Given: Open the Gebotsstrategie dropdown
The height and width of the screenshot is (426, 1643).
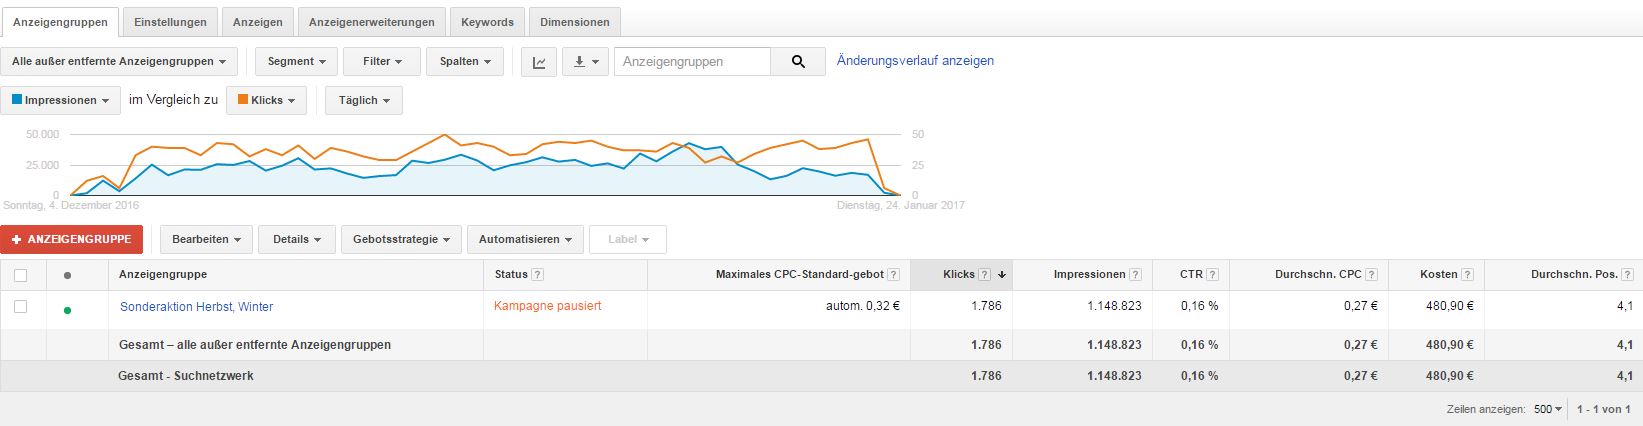Looking at the screenshot, I should tap(401, 240).
